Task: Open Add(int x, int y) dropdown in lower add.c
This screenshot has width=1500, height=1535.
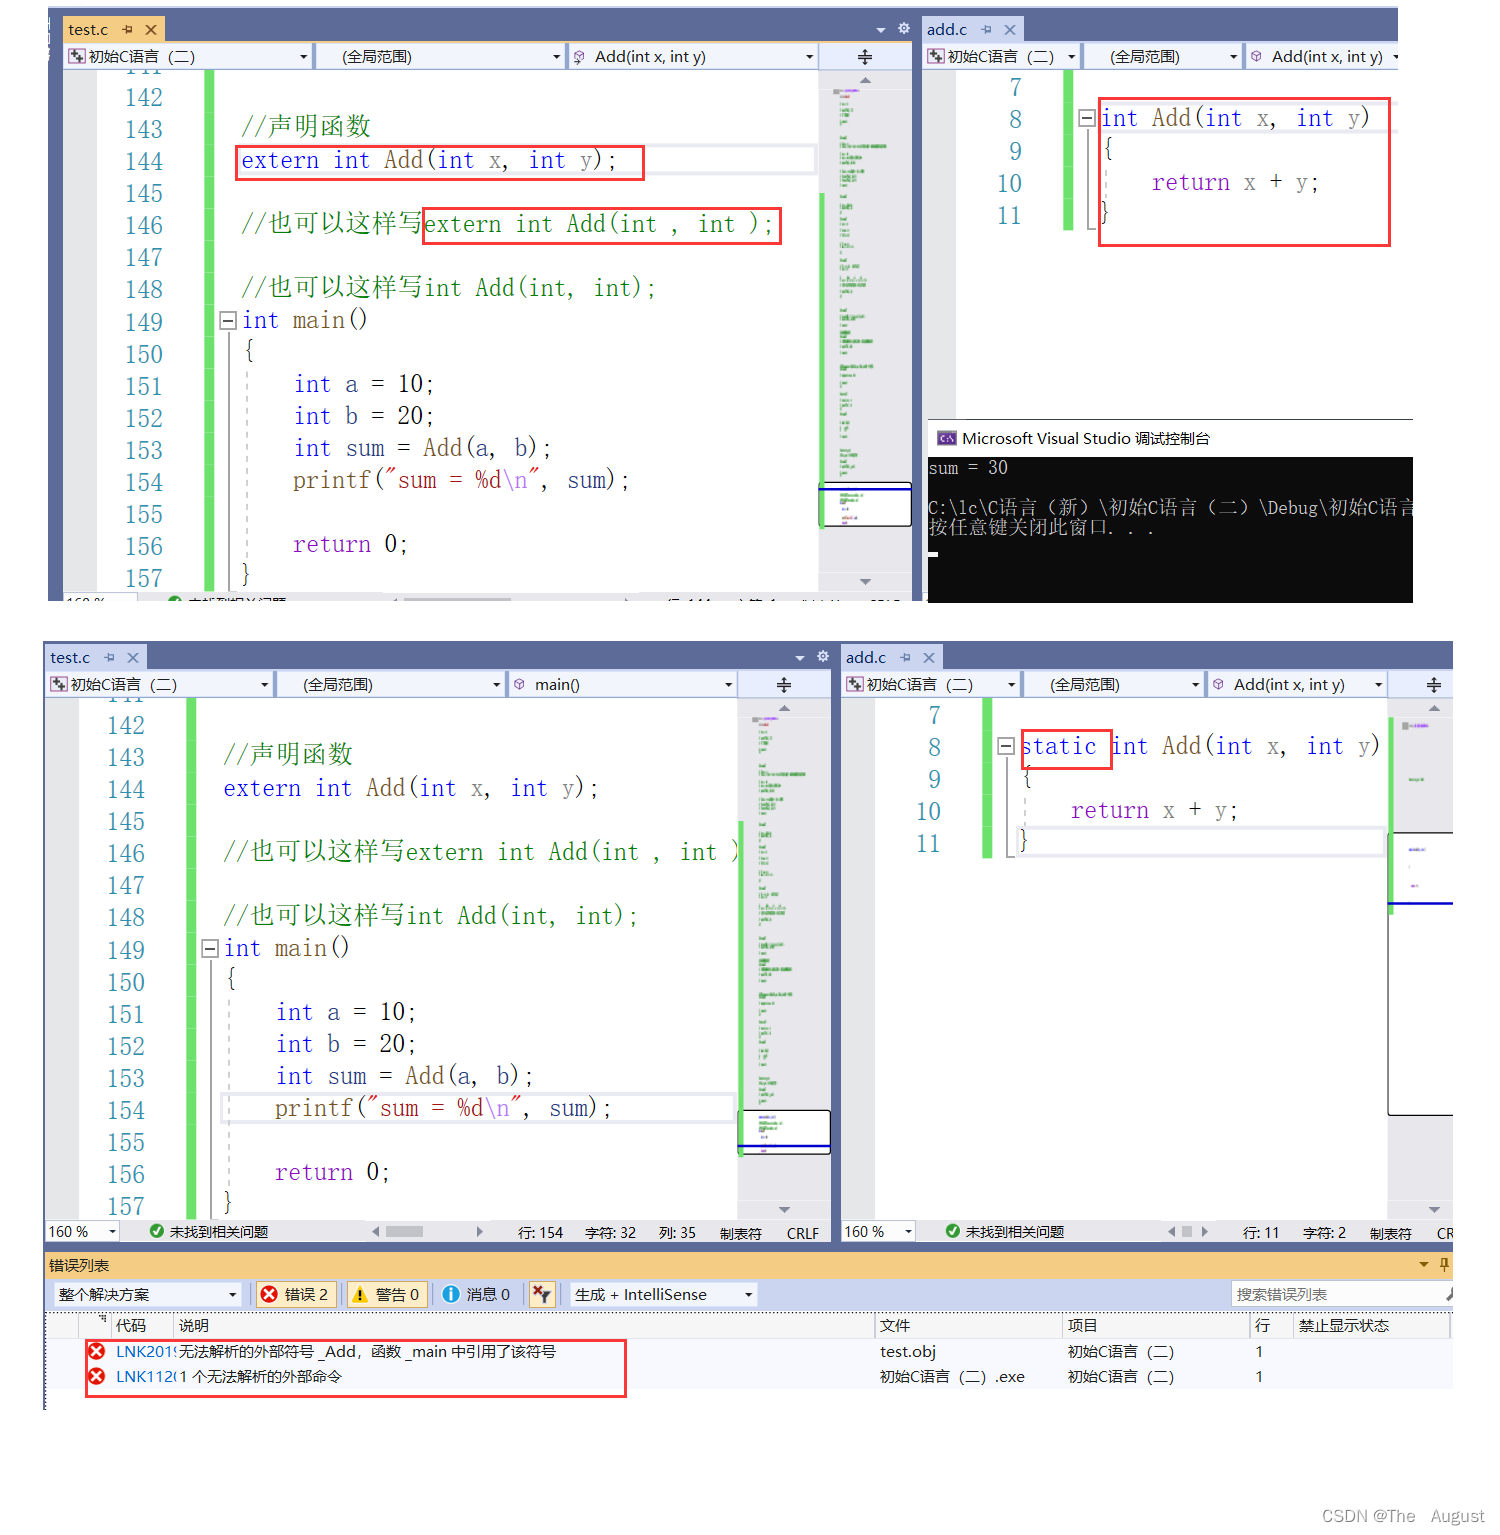Action: point(1297,685)
